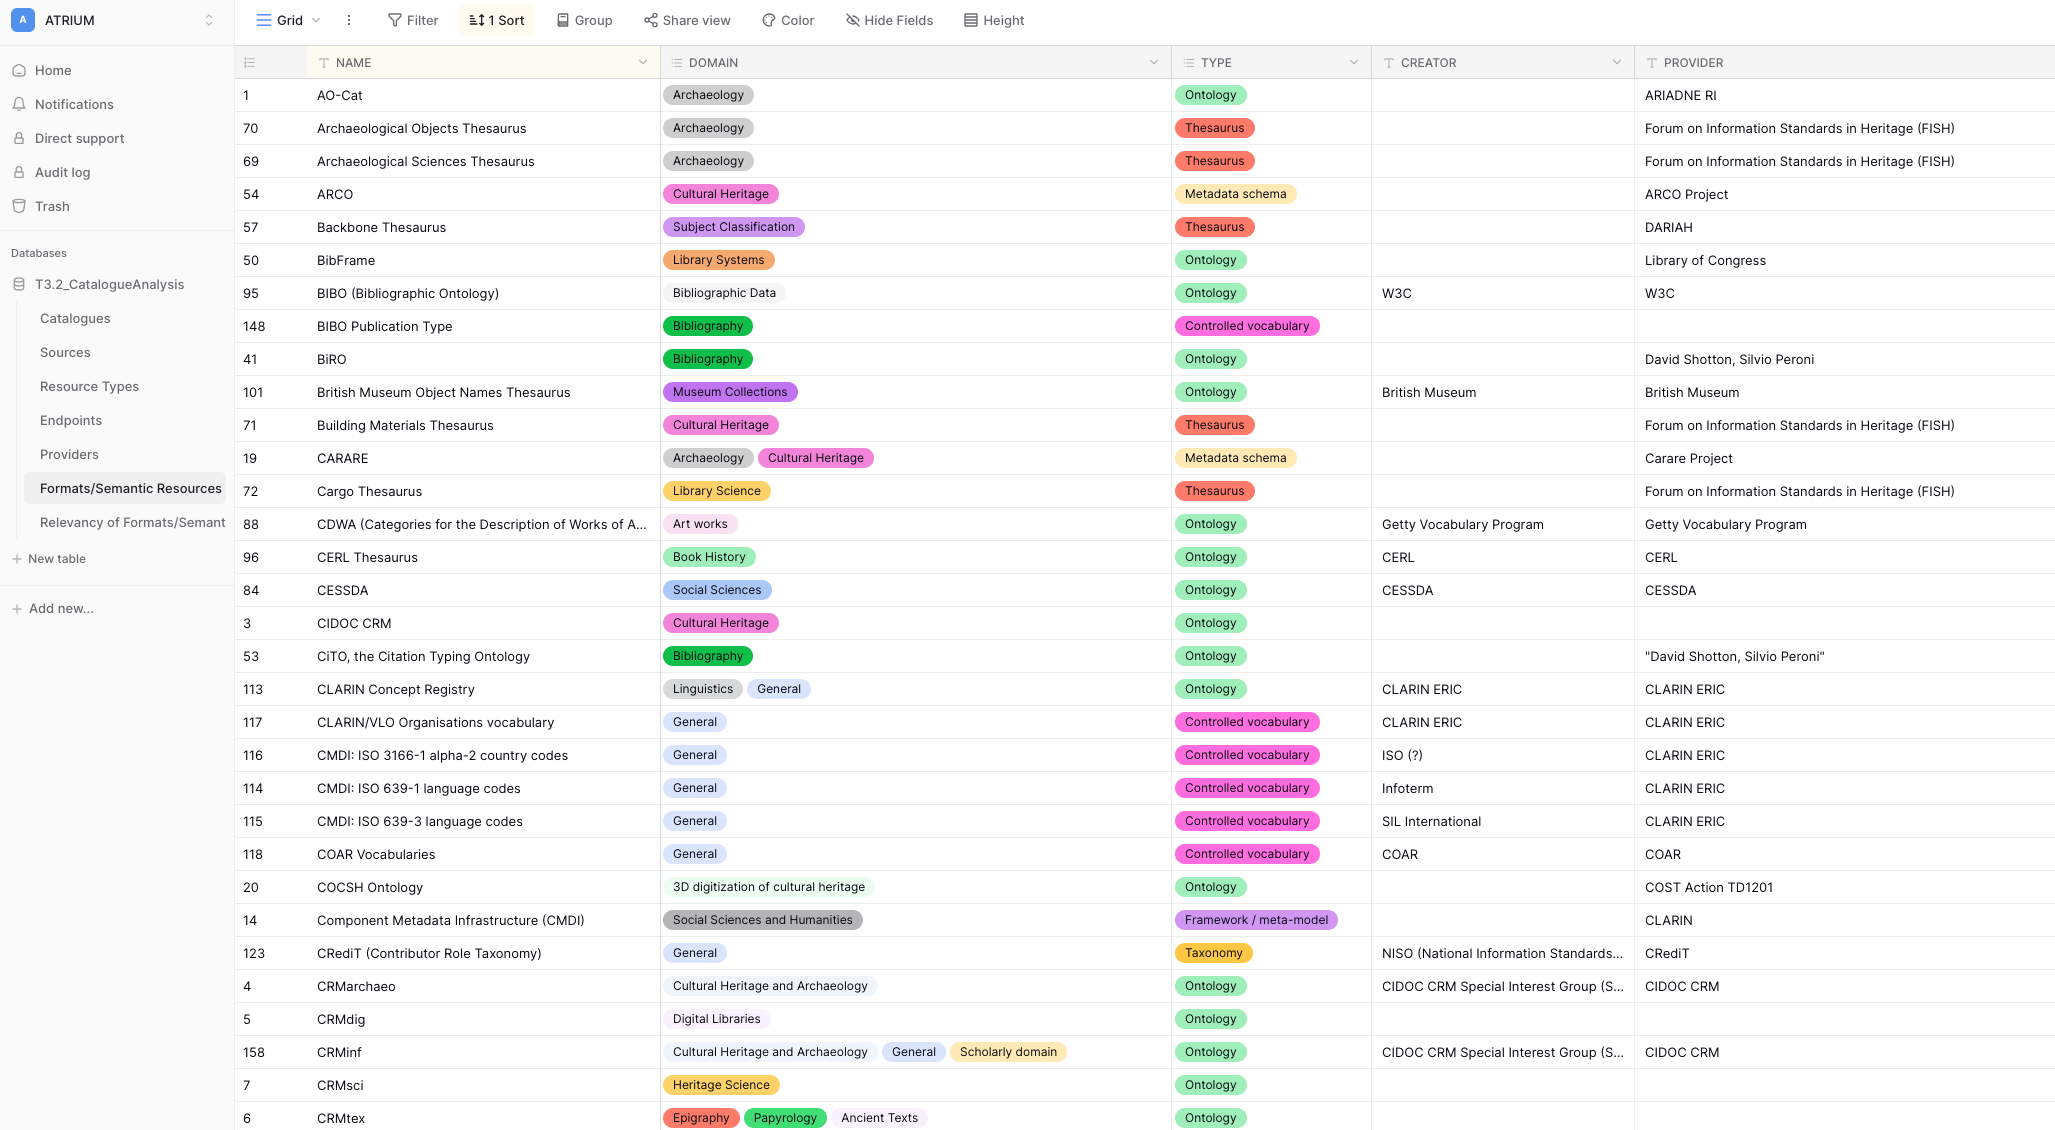Open the NAME column dropdown arrow

(x=643, y=62)
